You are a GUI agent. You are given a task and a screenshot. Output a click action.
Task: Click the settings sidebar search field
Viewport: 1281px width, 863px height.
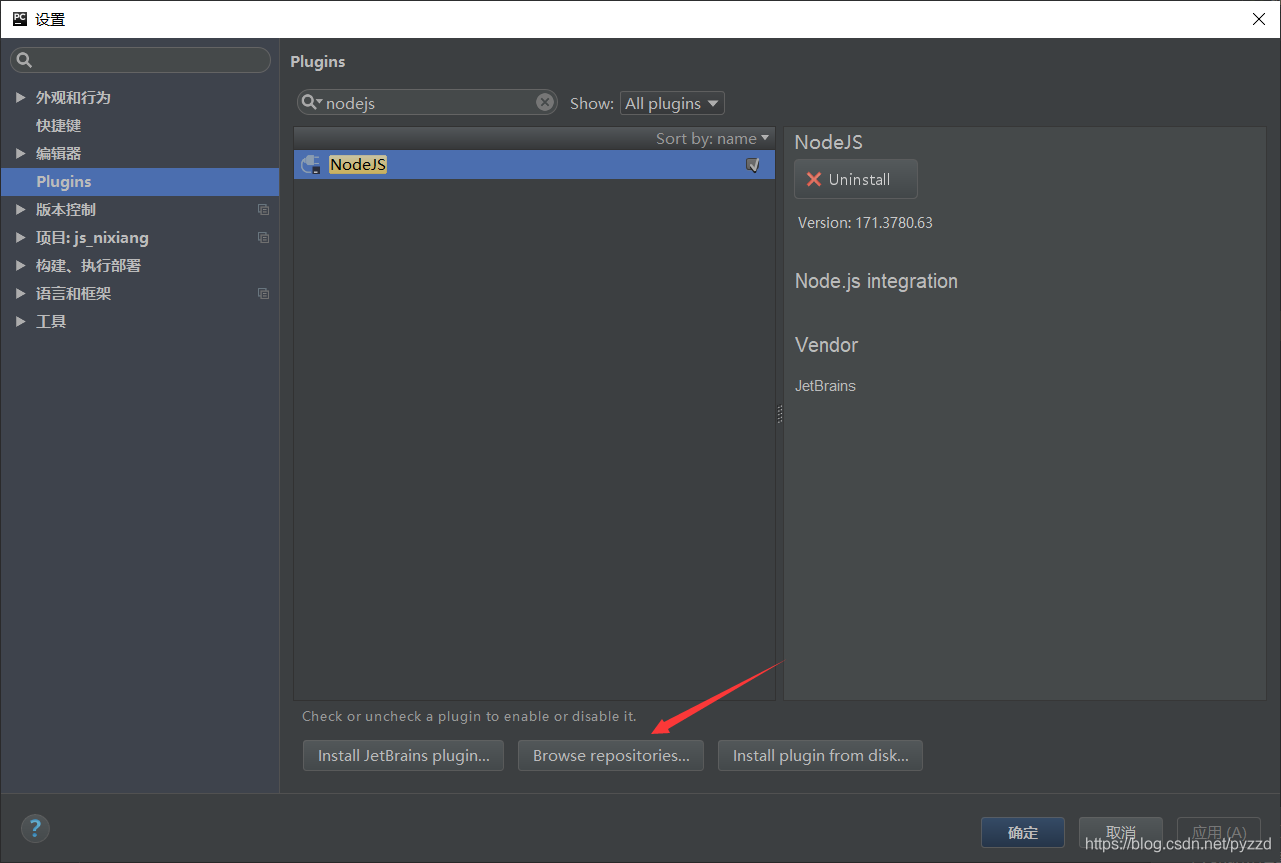click(x=140, y=60)
